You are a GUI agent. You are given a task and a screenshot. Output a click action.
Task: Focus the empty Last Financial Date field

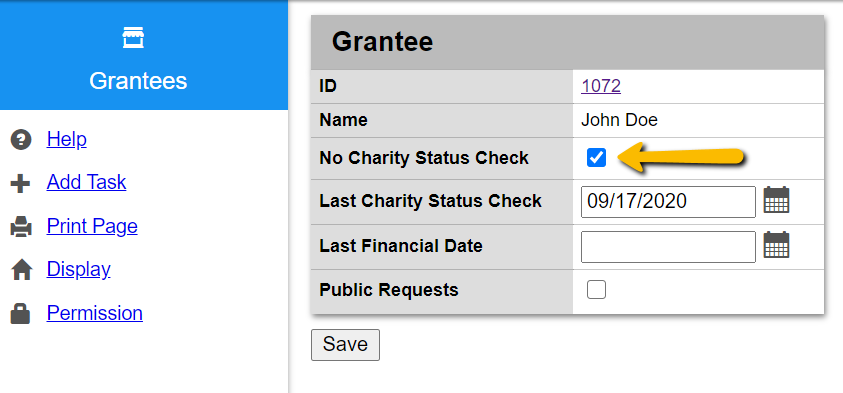point(668,247)
